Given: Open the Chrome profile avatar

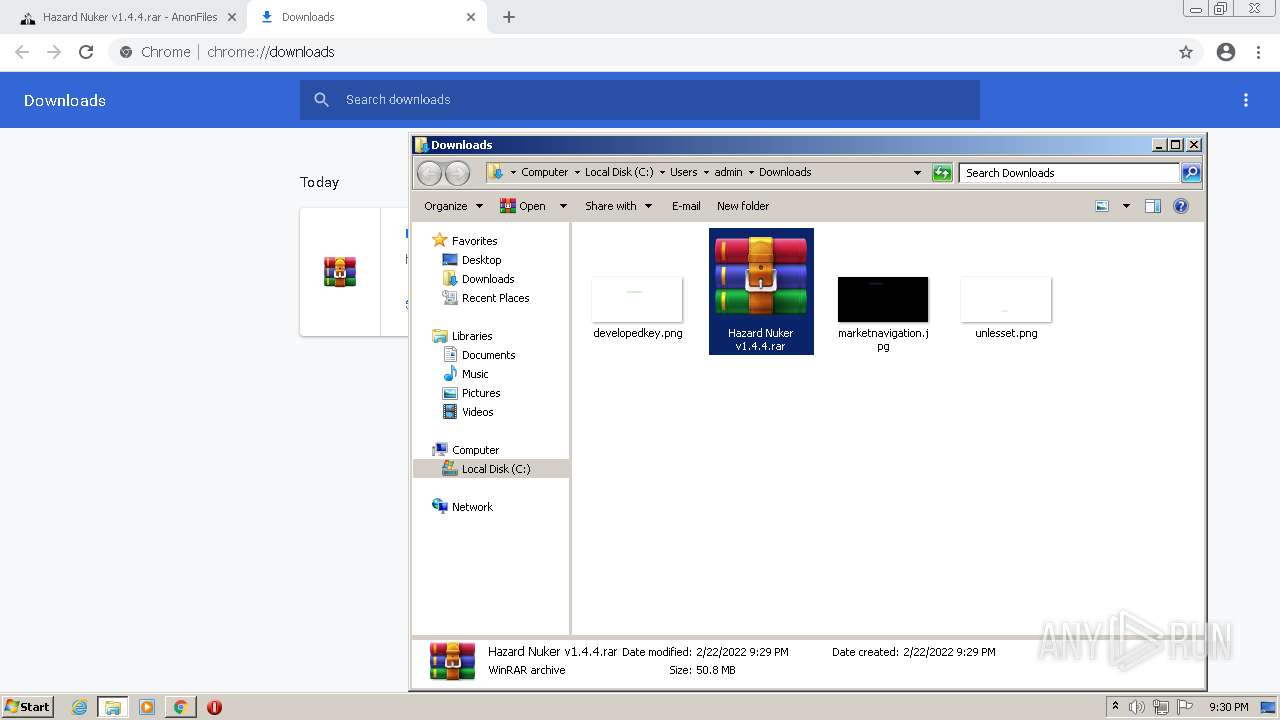Looking at the screenshot, I should [1226, 52].
